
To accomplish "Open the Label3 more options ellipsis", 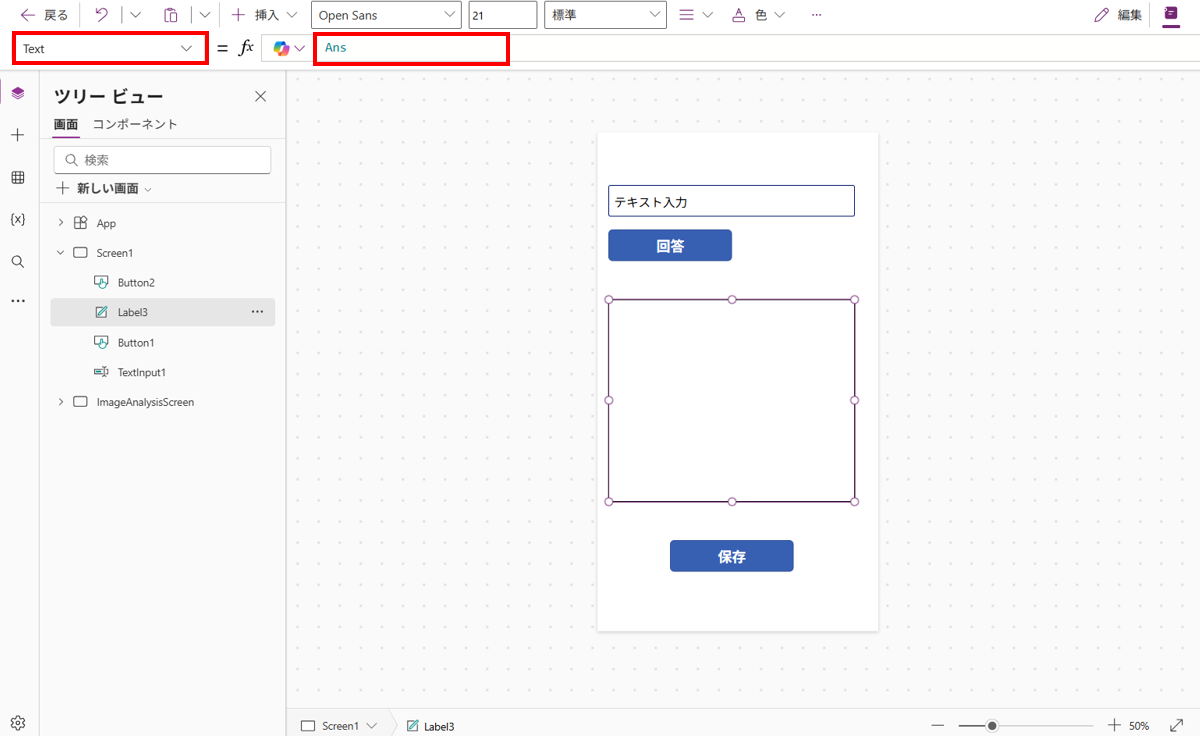I will 257,312.
